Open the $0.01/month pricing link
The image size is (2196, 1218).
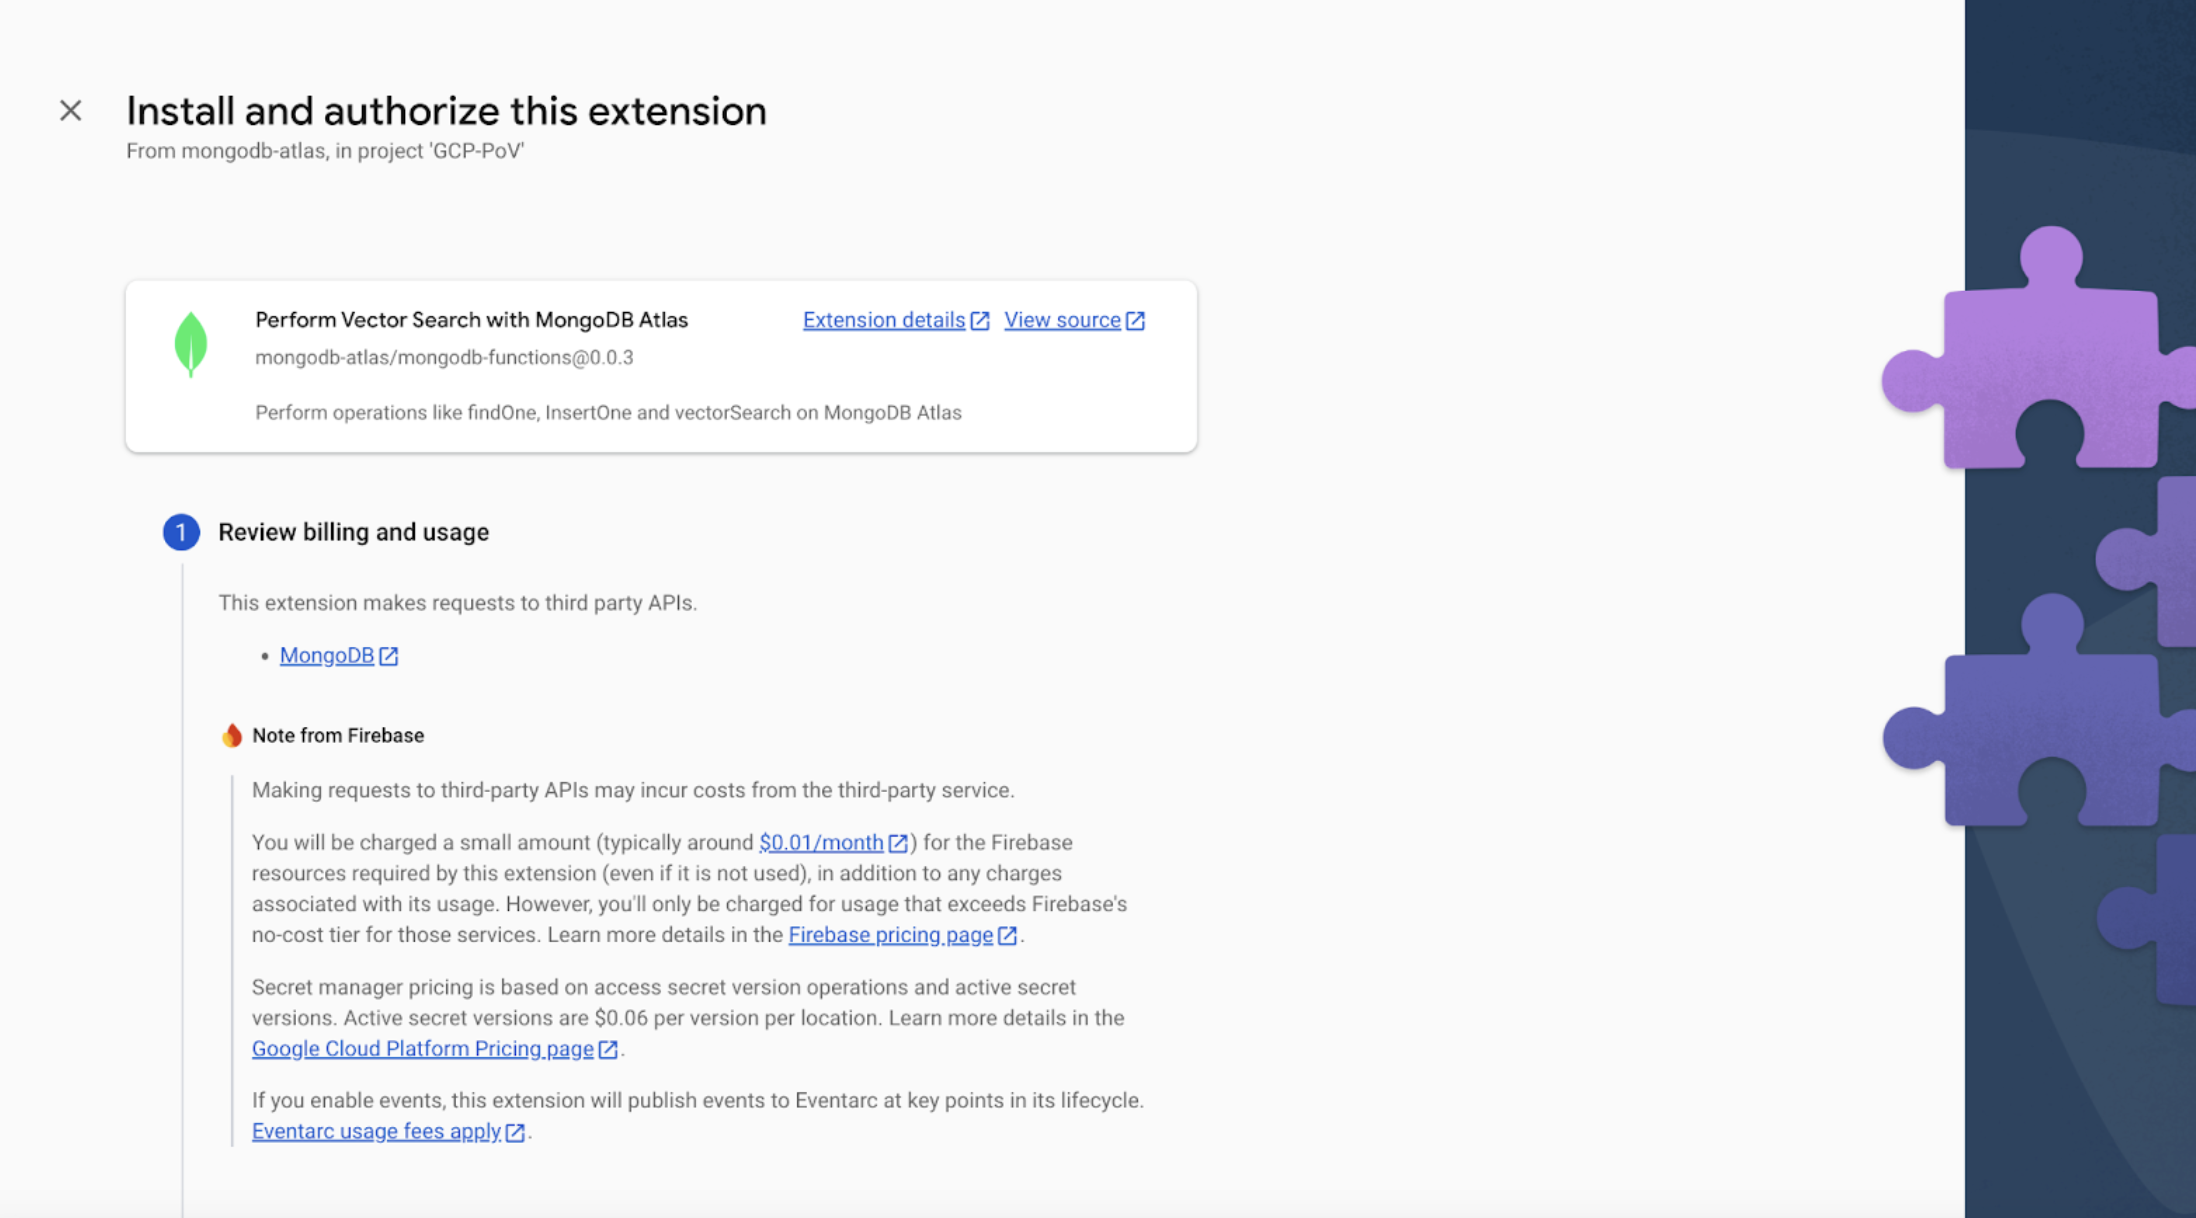820,842
